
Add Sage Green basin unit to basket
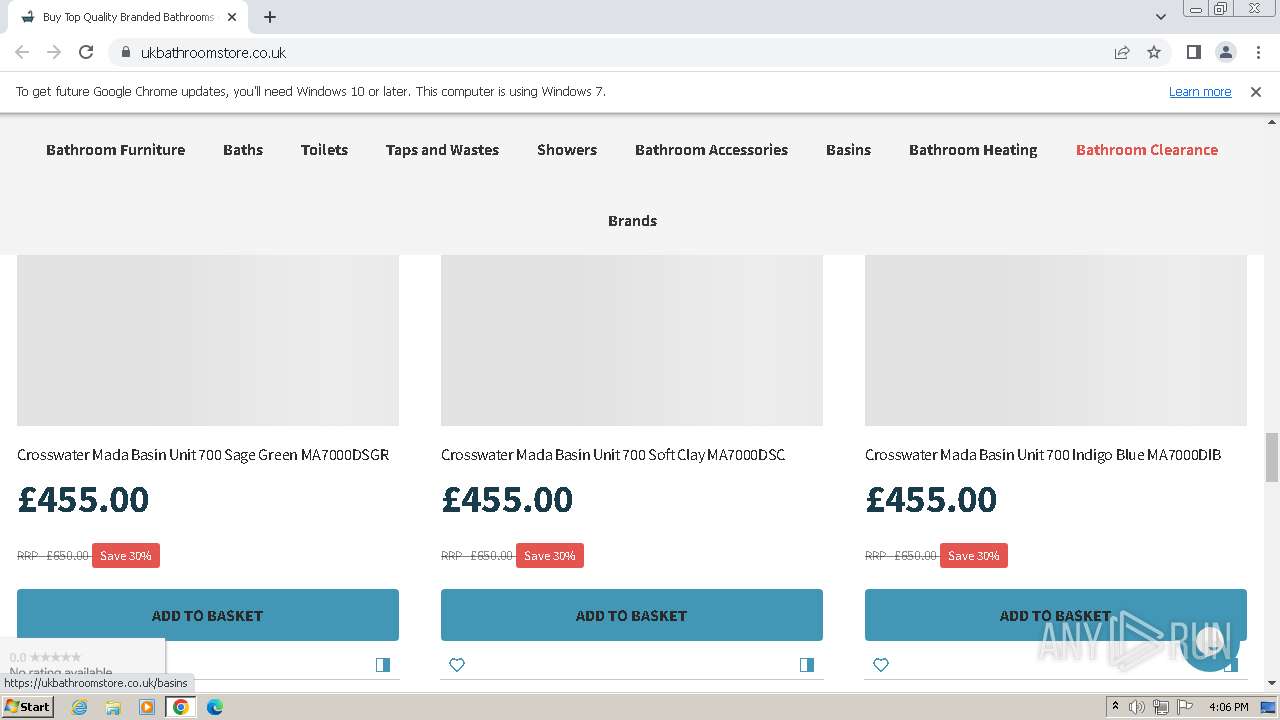point(207,615)
